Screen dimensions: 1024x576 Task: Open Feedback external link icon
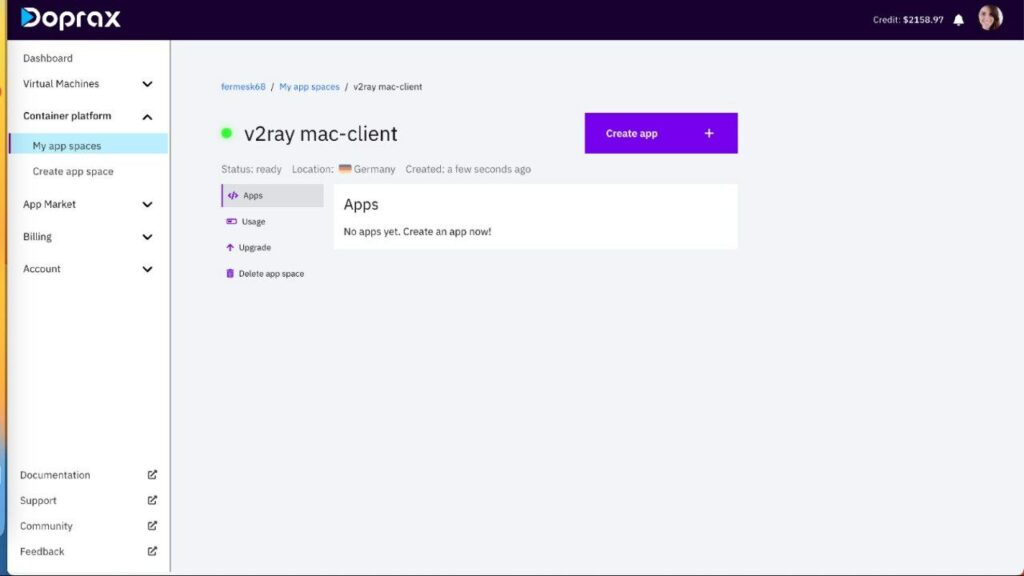pos(152,551)
